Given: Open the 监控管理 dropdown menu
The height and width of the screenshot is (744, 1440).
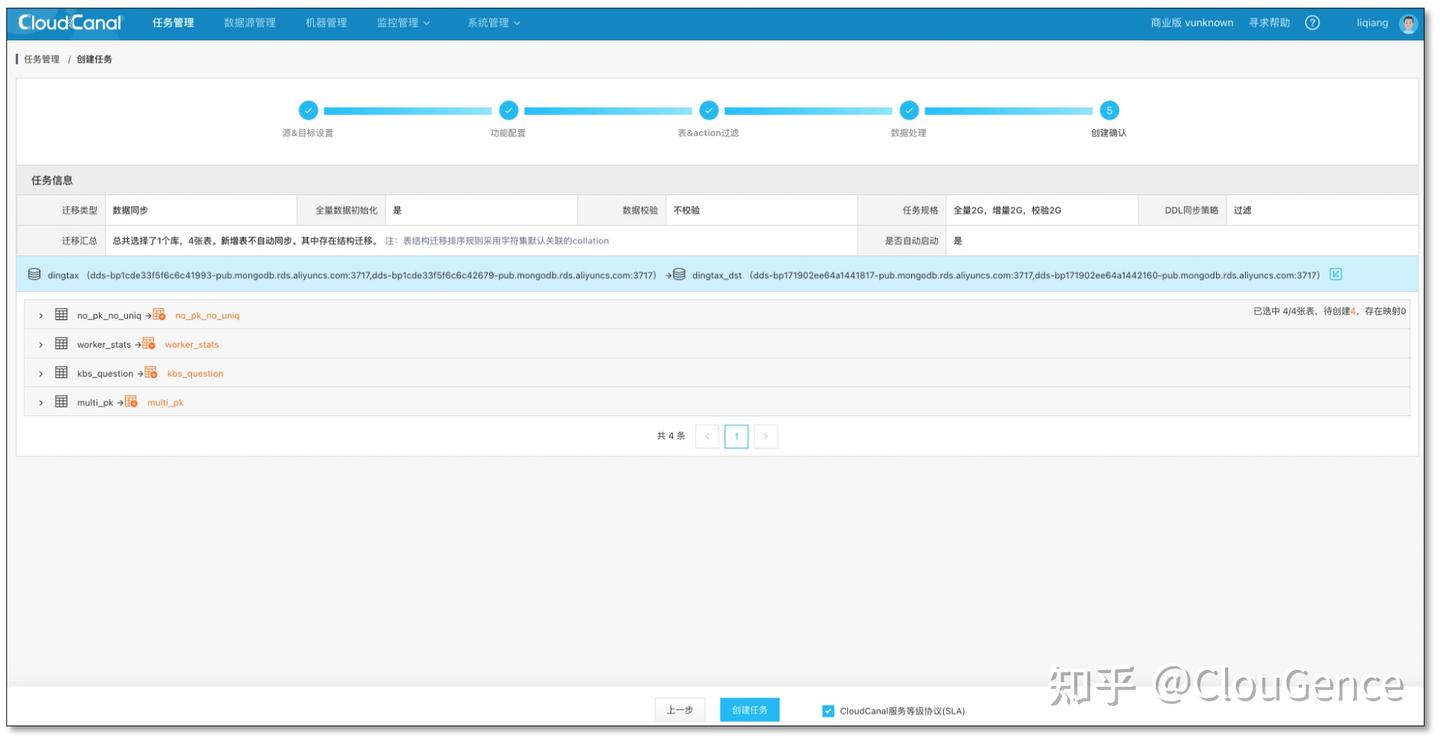Looking at the screenshot, I should [x=399, y=22].
